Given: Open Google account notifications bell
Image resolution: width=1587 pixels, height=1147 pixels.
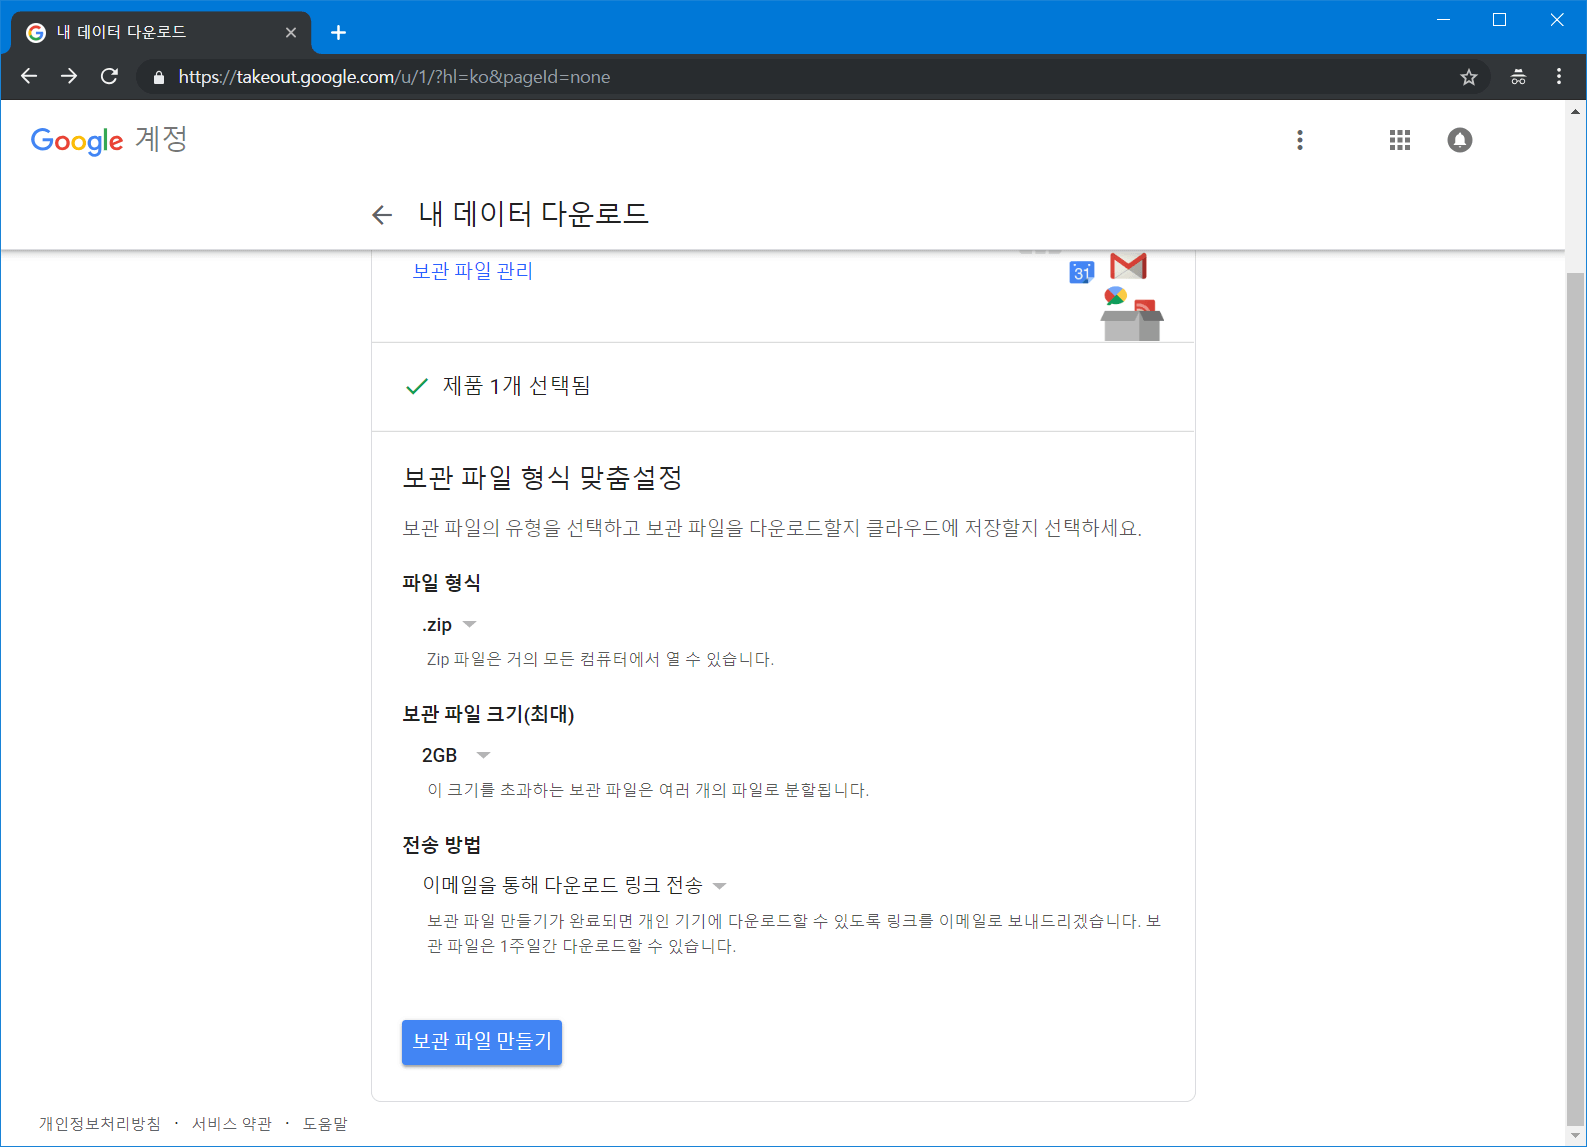Looking at the screenshot, I should (x=1459, y=140).
